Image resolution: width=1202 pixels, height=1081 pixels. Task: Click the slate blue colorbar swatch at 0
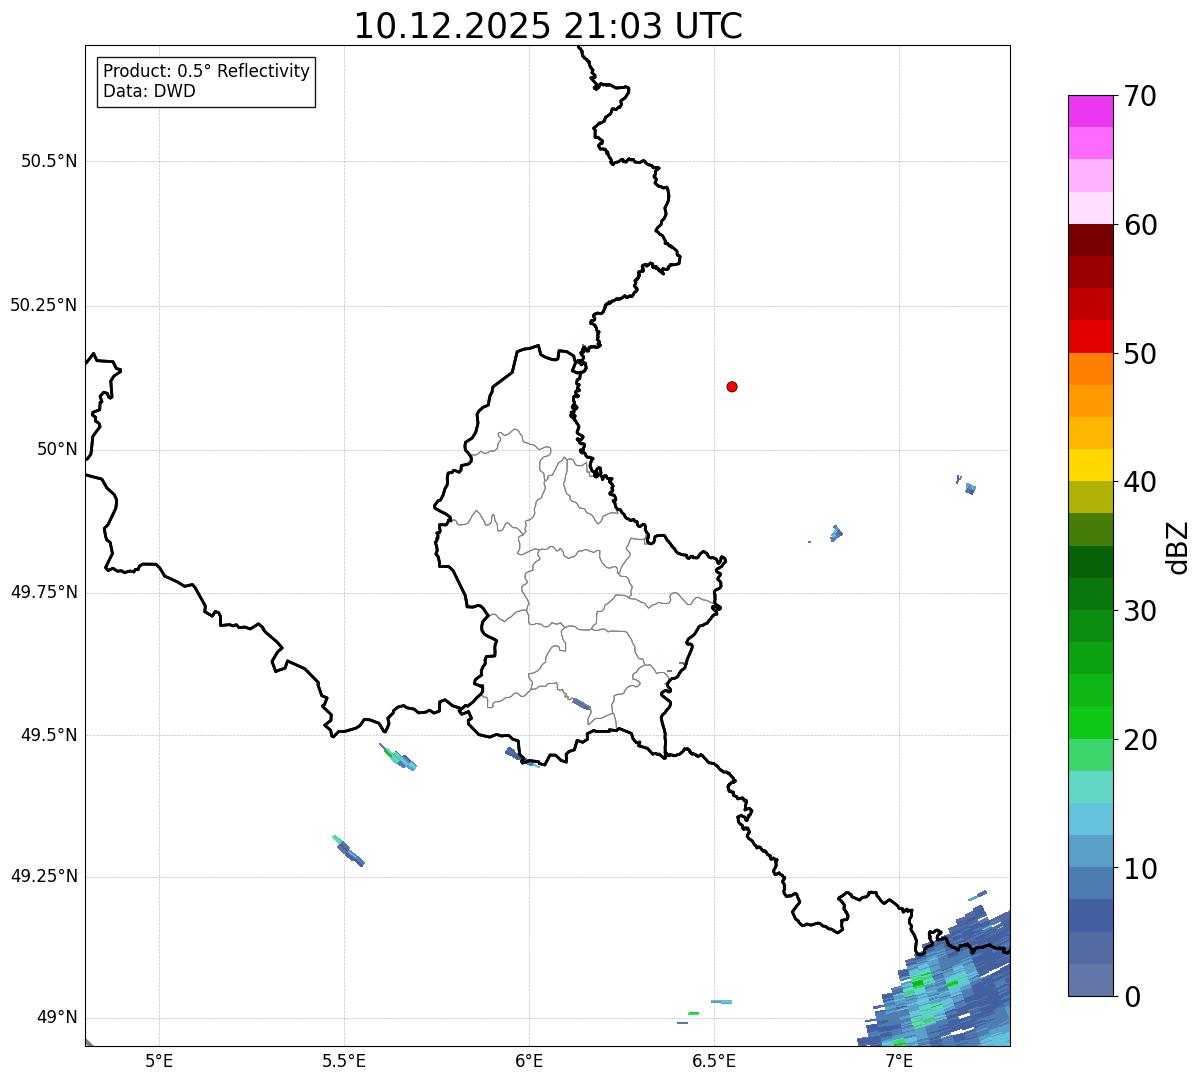click(x=1090, y=980)
